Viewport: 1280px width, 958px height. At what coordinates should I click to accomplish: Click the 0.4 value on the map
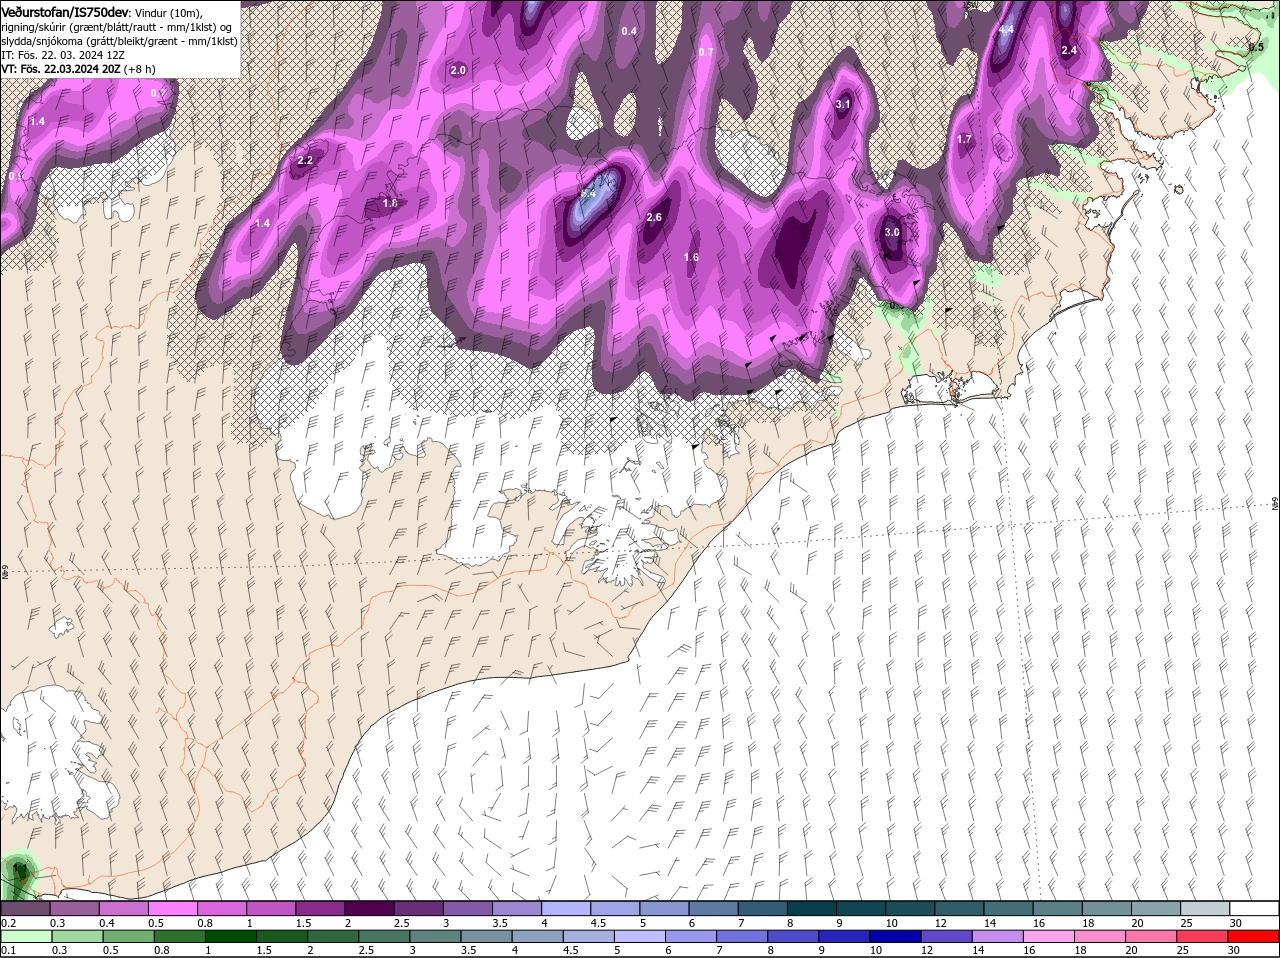pyautogui.click(x=629, y=31)
